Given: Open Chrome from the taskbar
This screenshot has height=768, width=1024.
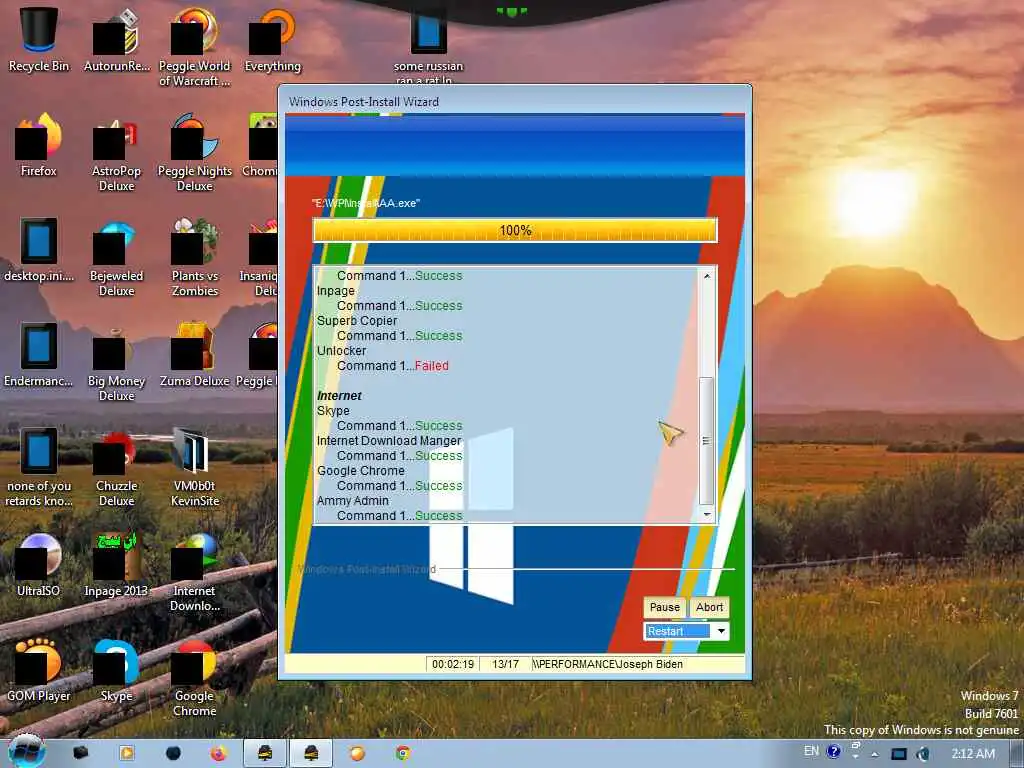Looking at the screenshot, I should [x=404, y=754].
